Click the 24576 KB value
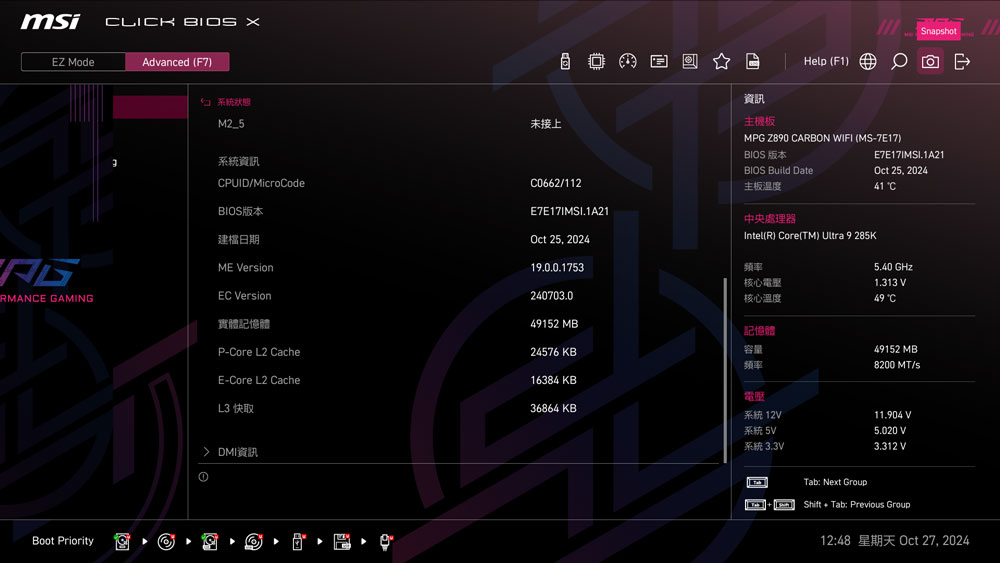 (553, 352)
